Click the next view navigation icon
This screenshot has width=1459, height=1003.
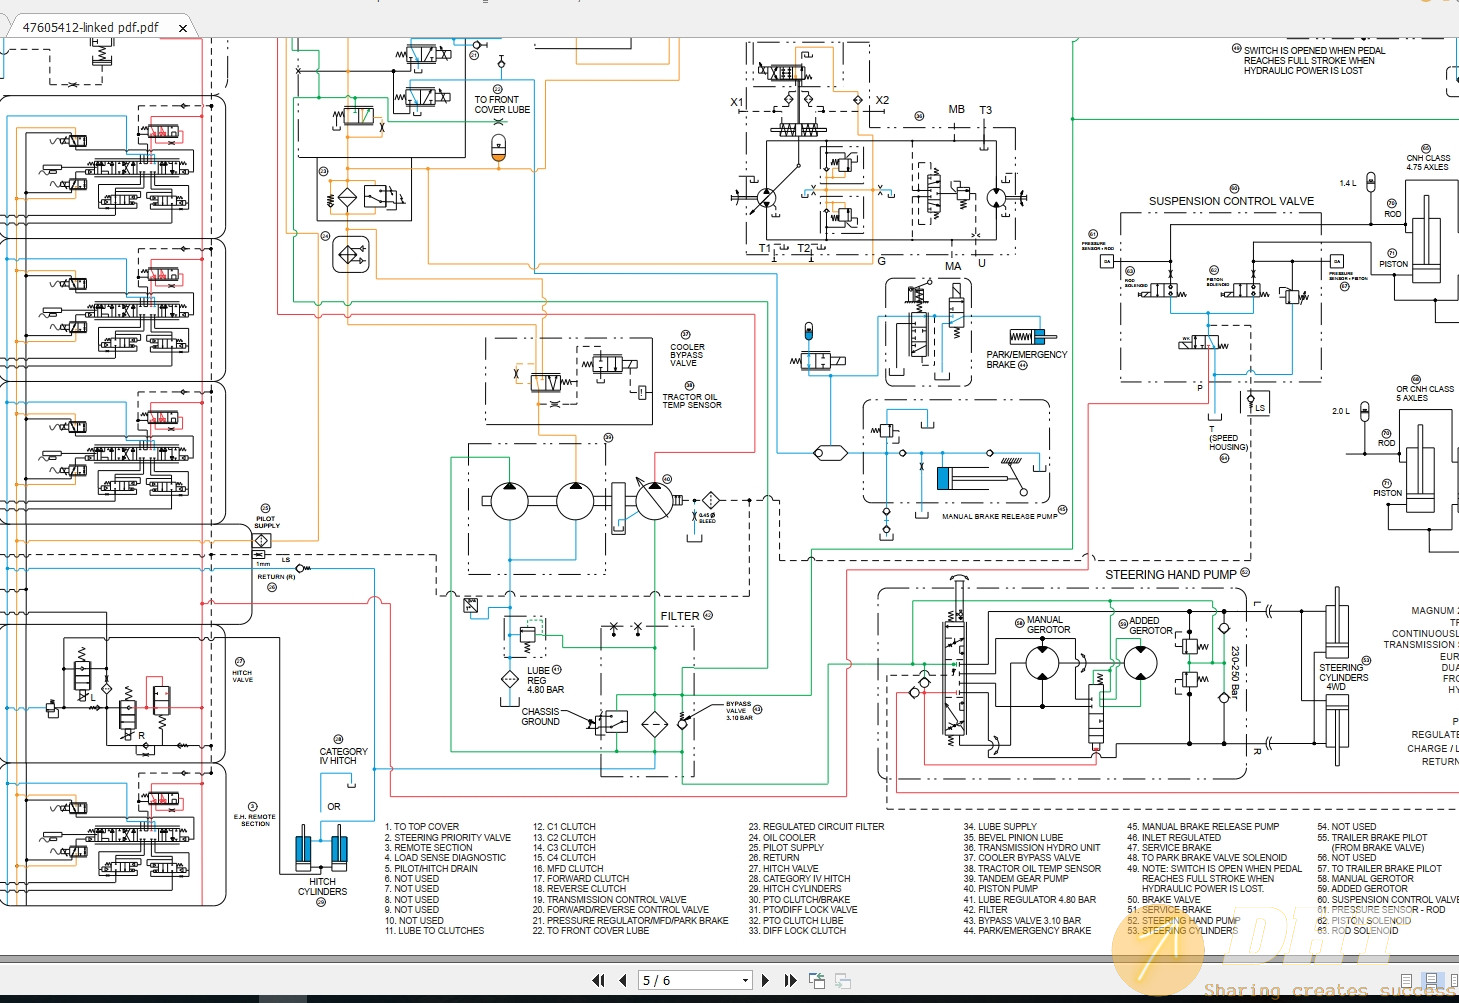tap(843, 981)
